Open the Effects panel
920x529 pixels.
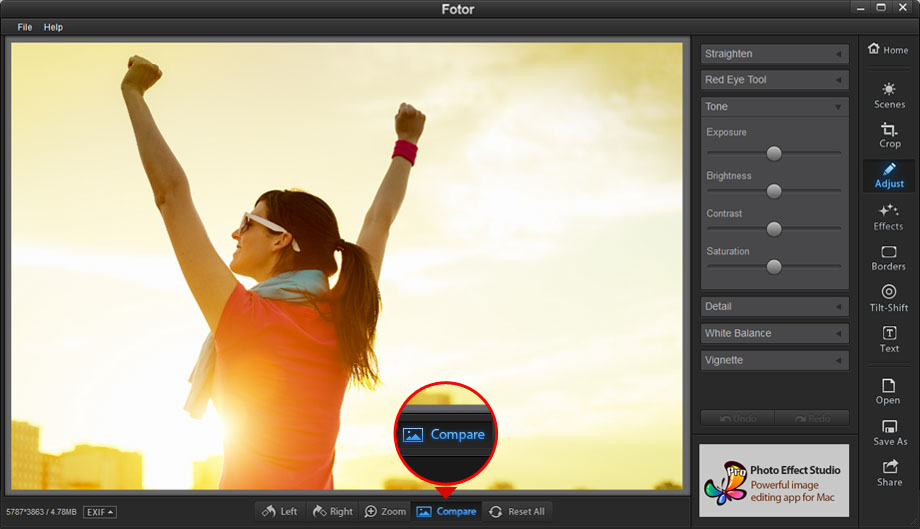888,217
